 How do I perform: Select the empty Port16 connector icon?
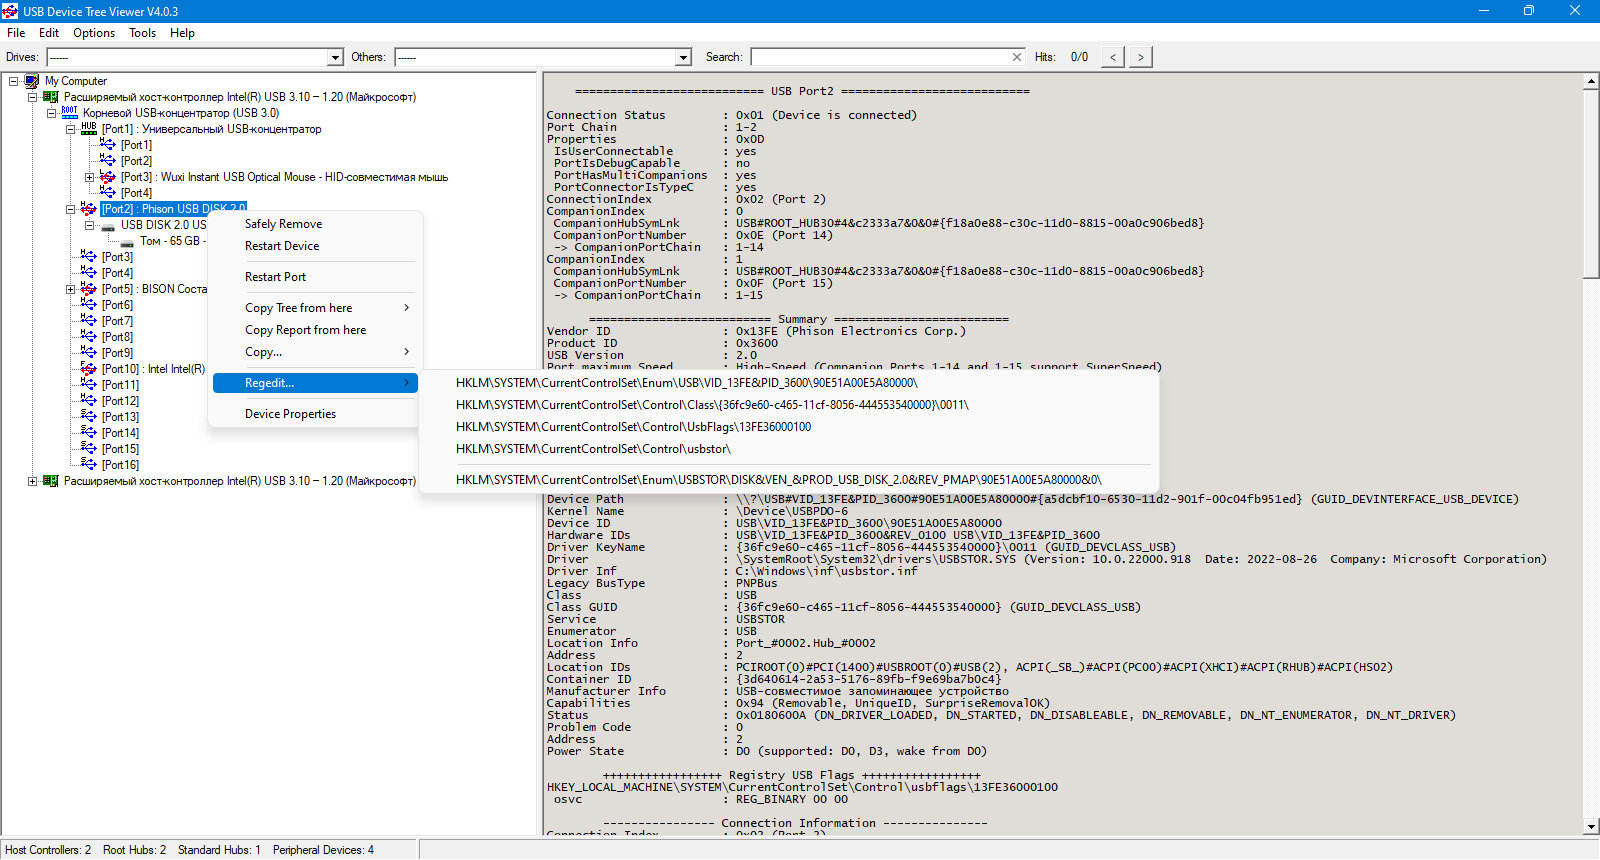click(x=89, y=464)
